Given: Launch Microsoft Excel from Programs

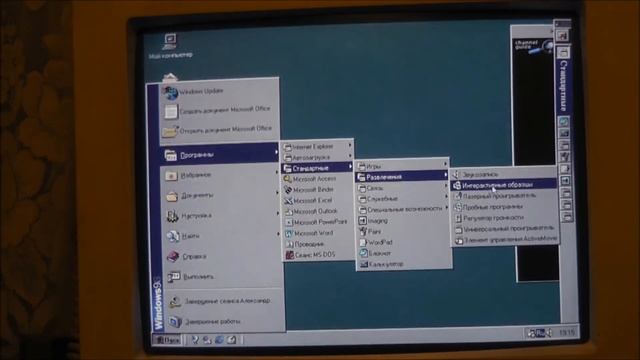Looking at the screenshot, I should (318, 200).
